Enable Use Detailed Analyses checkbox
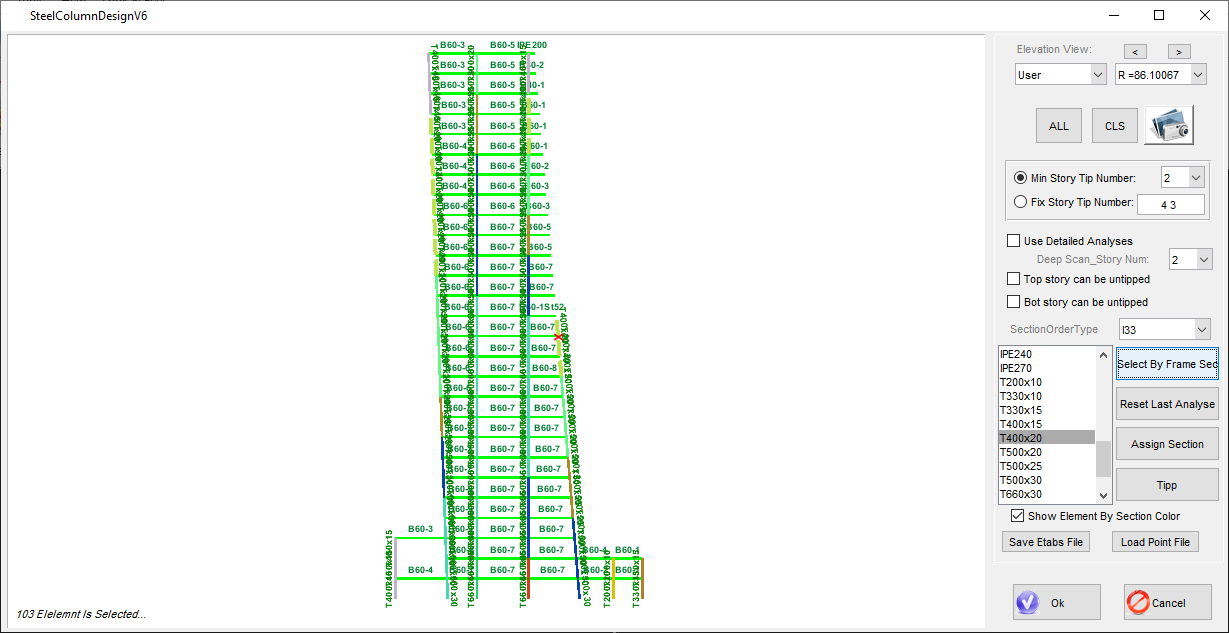The width and height of the screenshot is (1229, 633). pos(1014,241)
